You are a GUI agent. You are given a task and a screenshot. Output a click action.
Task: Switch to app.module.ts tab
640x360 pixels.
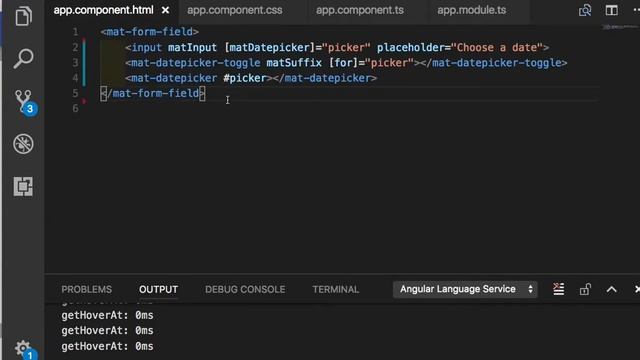click(x=471, y=10)
